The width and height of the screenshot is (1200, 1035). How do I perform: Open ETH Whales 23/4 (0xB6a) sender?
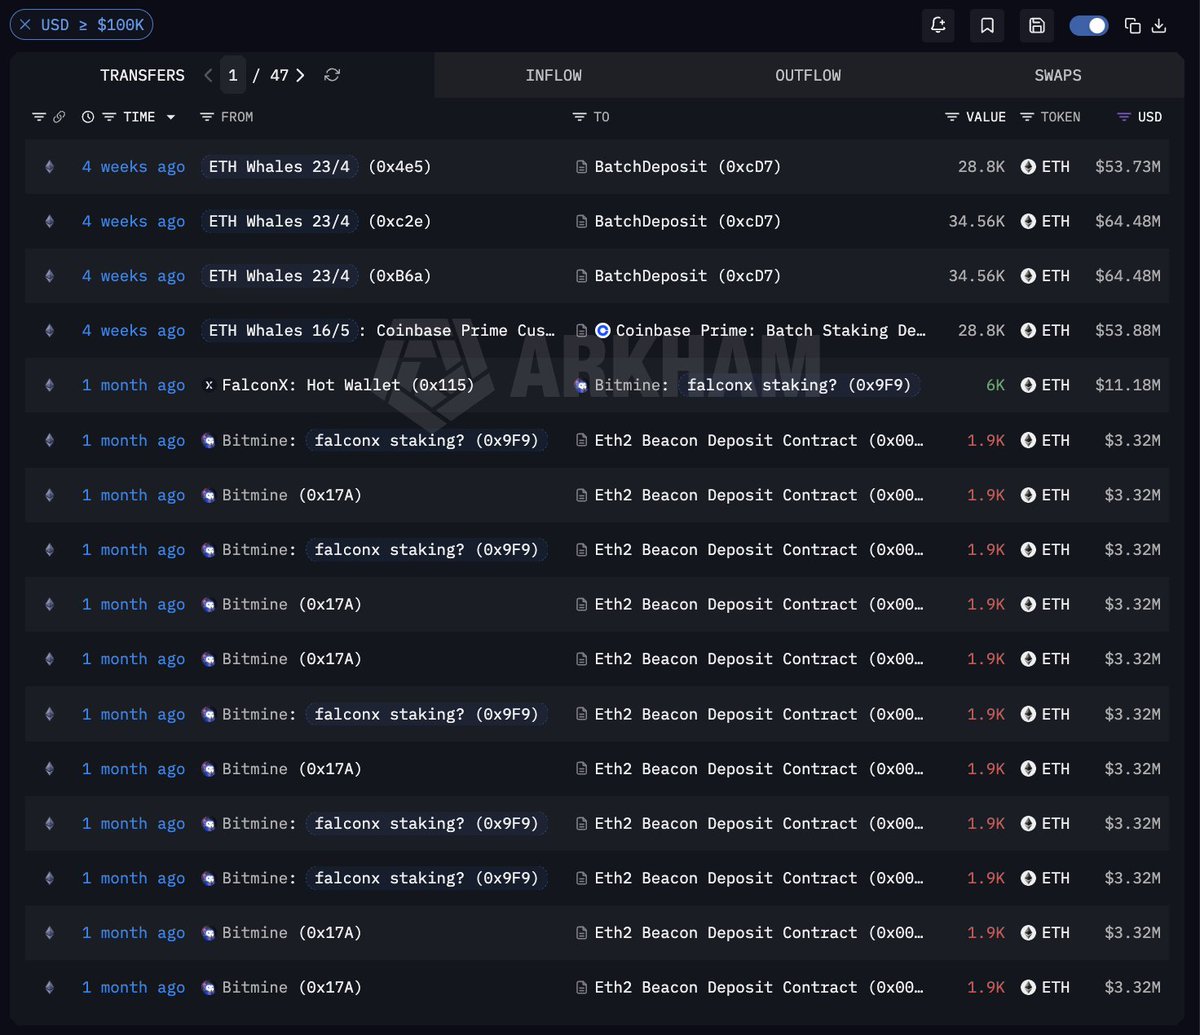pos(316,276)
